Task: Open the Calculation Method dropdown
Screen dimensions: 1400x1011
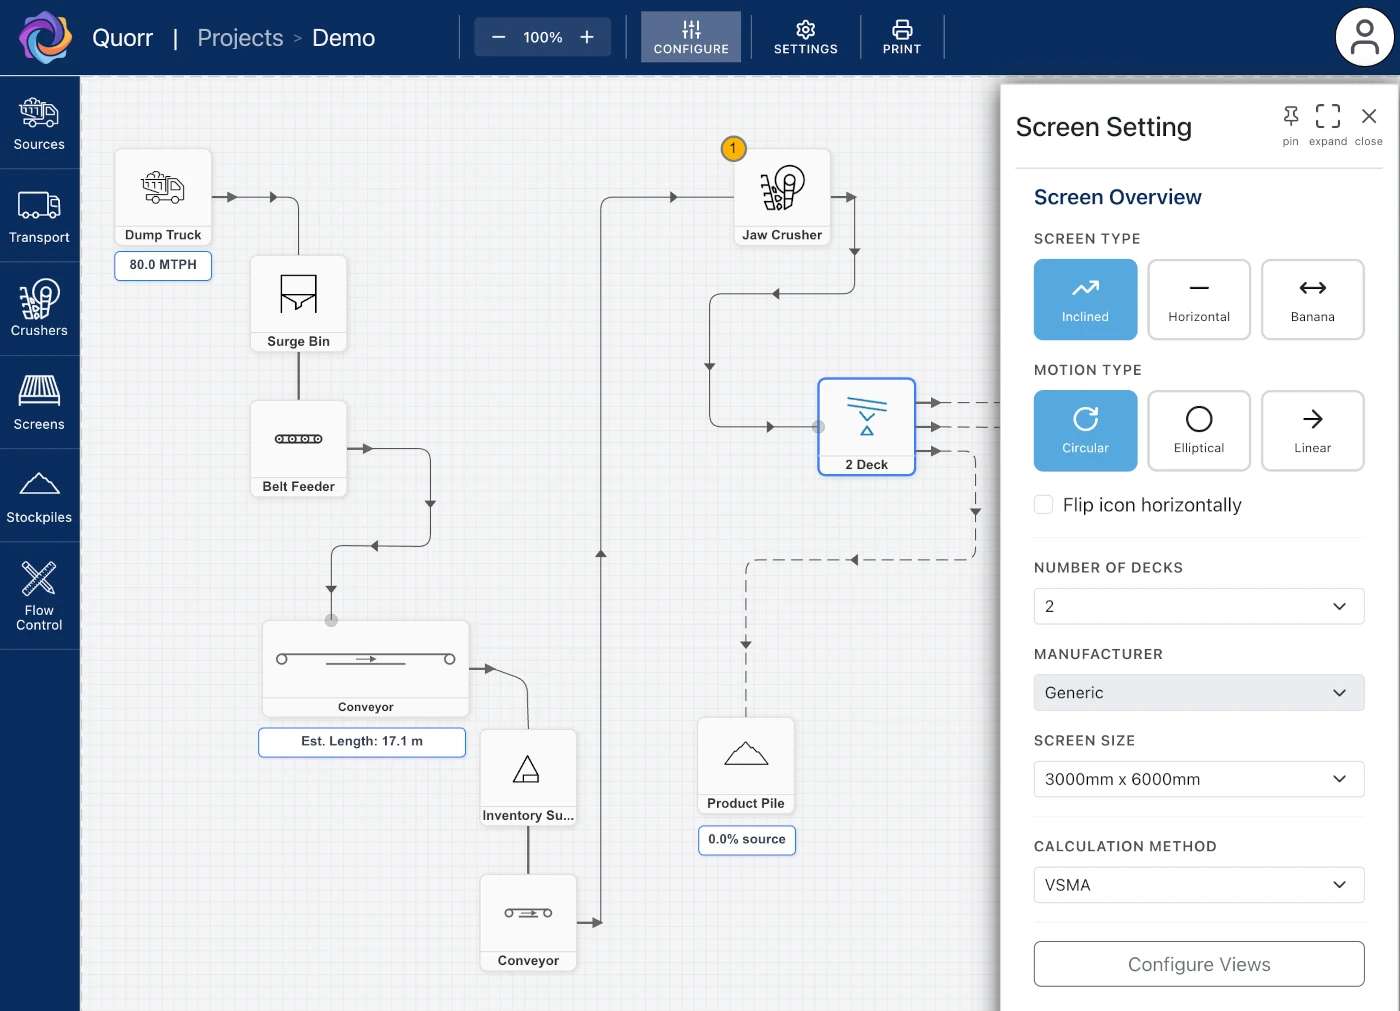Action: (x=1199, y=885)
